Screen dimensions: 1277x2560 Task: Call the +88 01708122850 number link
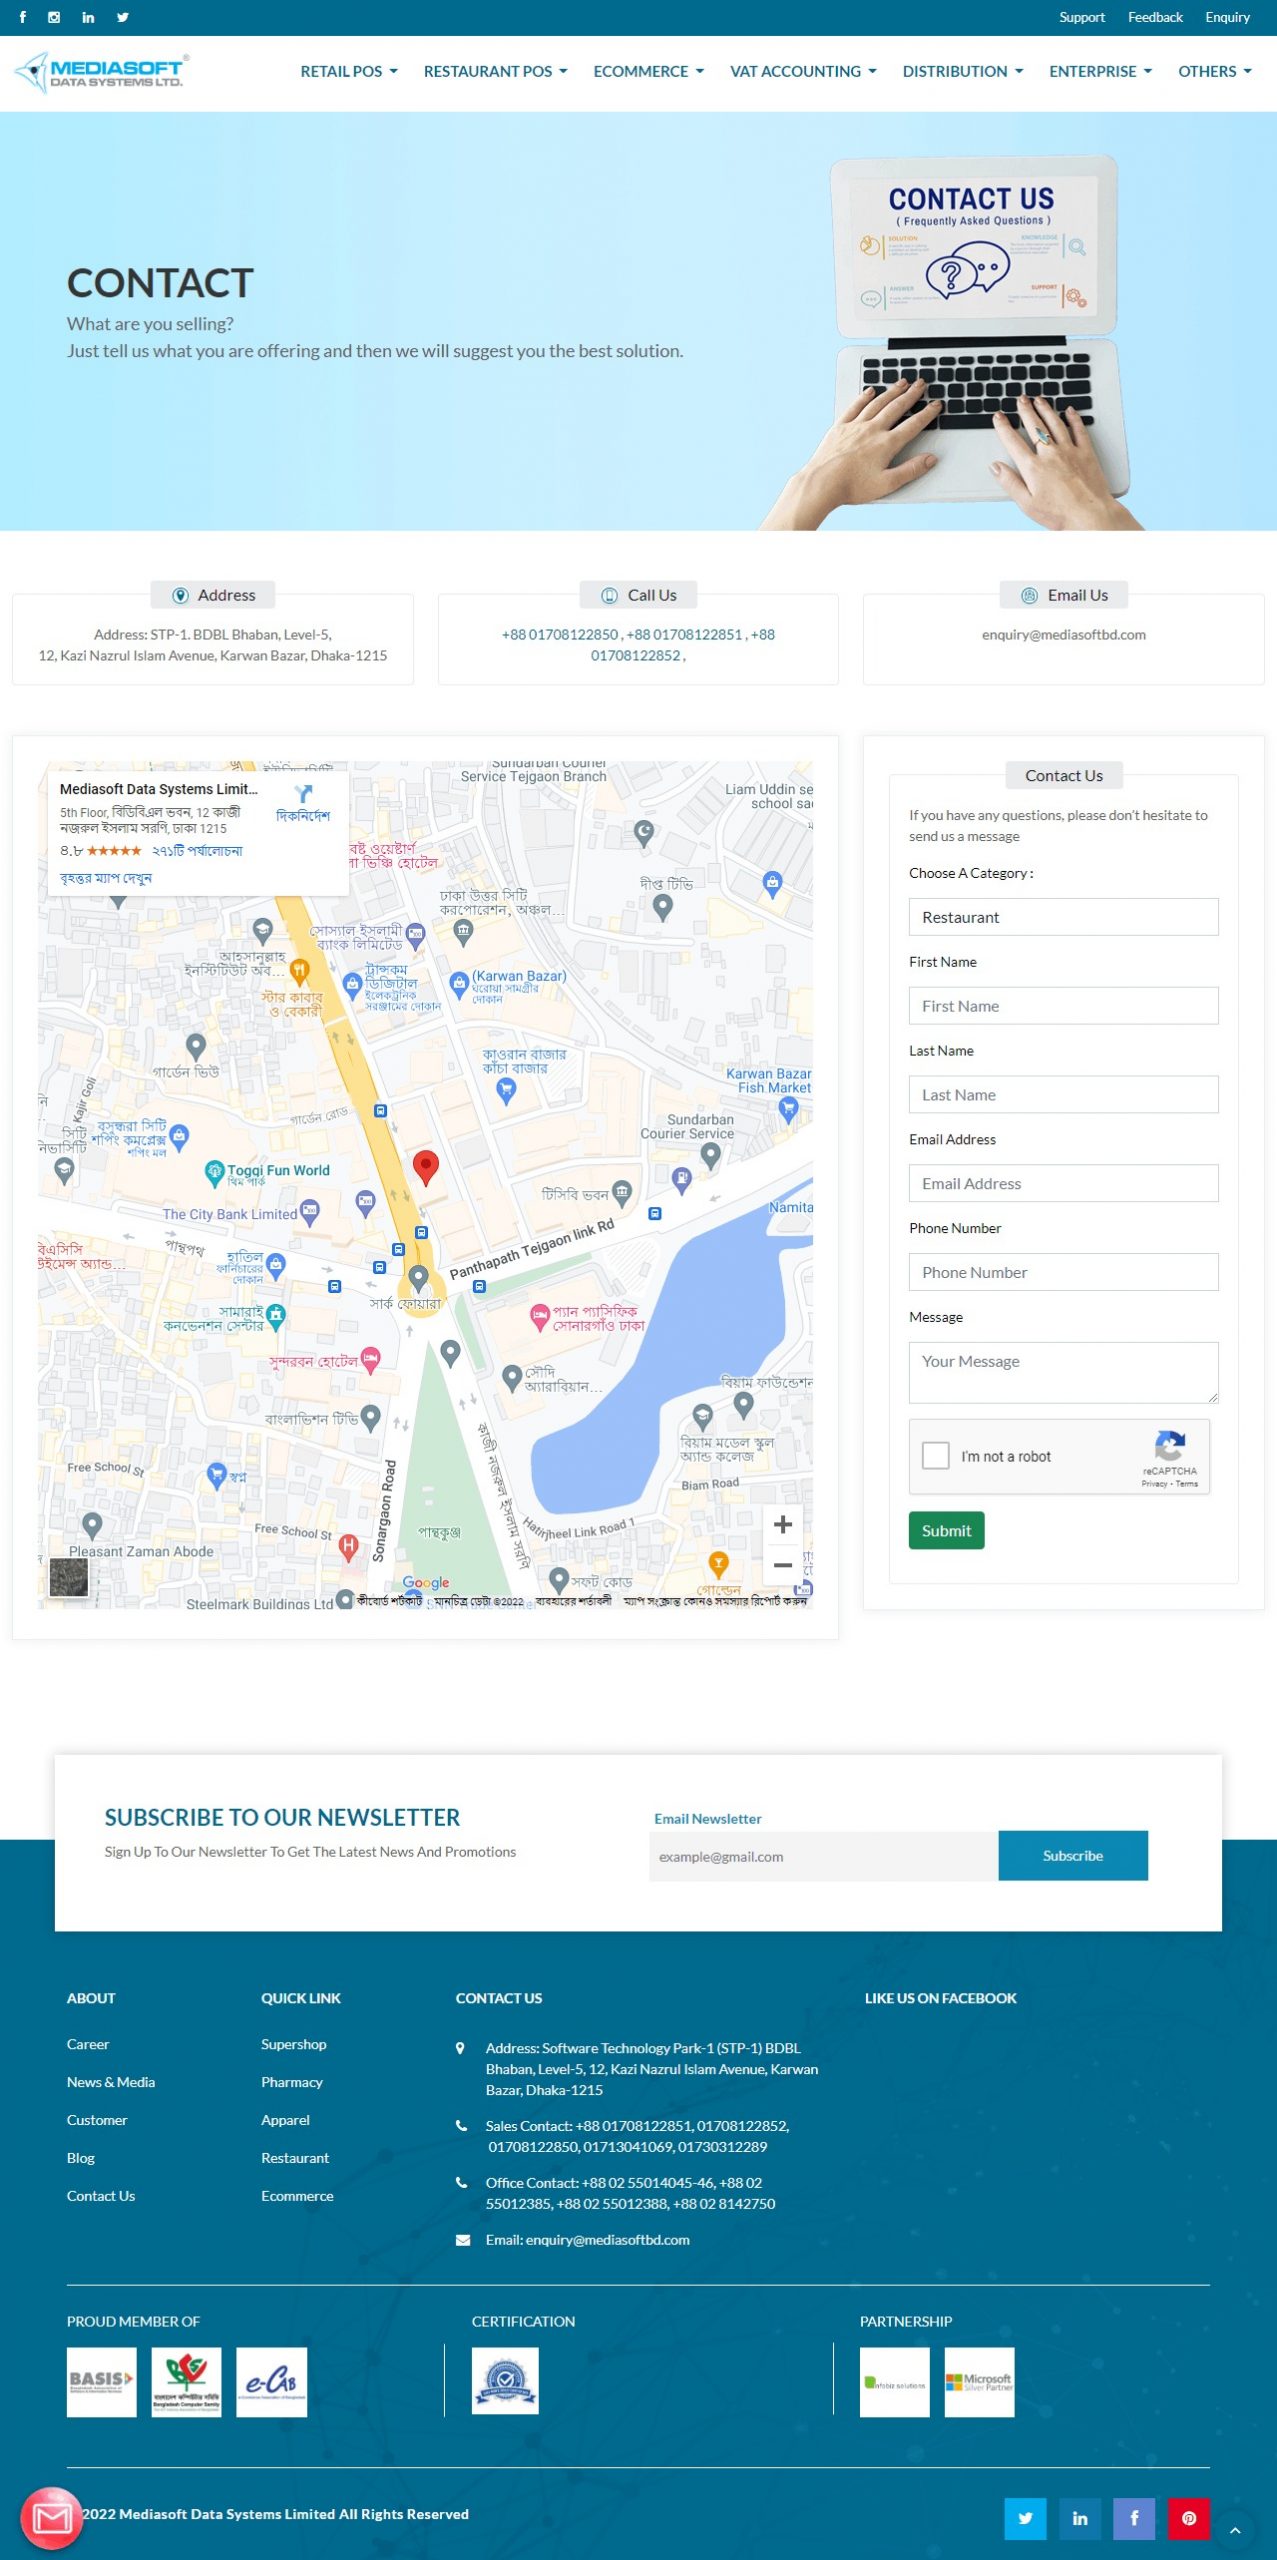[559, 634]
